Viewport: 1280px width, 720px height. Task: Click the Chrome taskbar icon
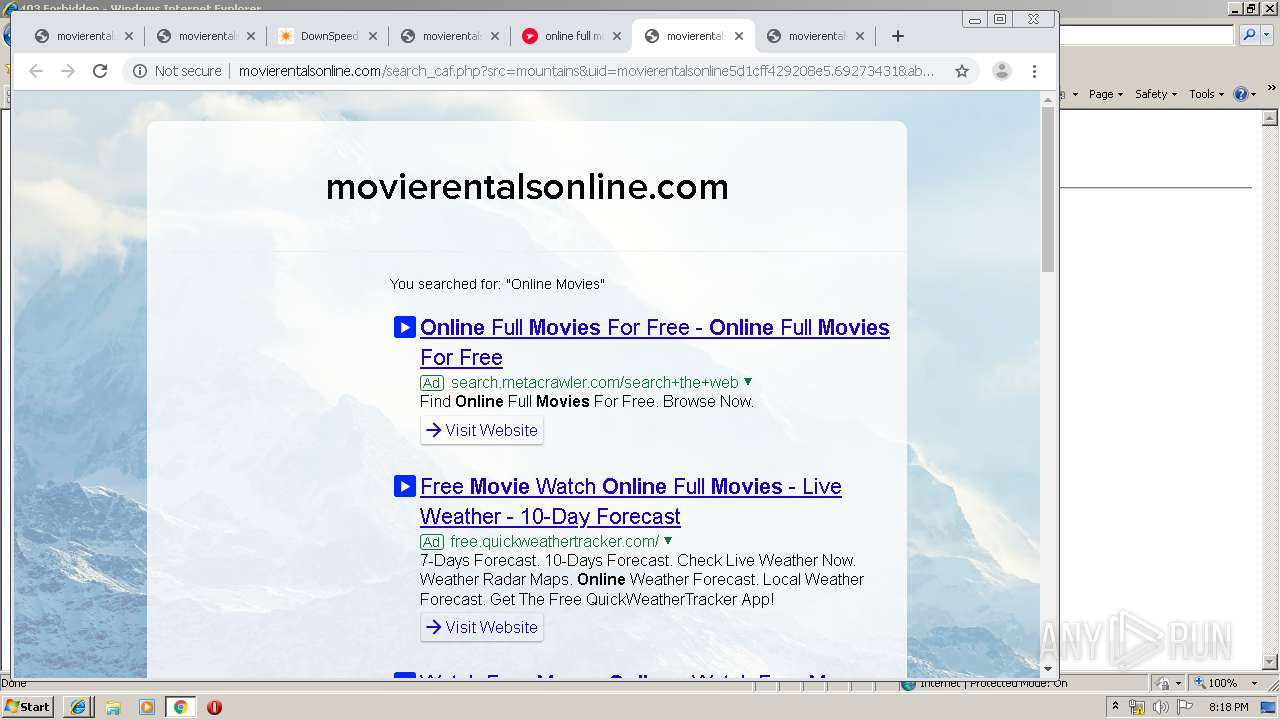tap(180, 707)
